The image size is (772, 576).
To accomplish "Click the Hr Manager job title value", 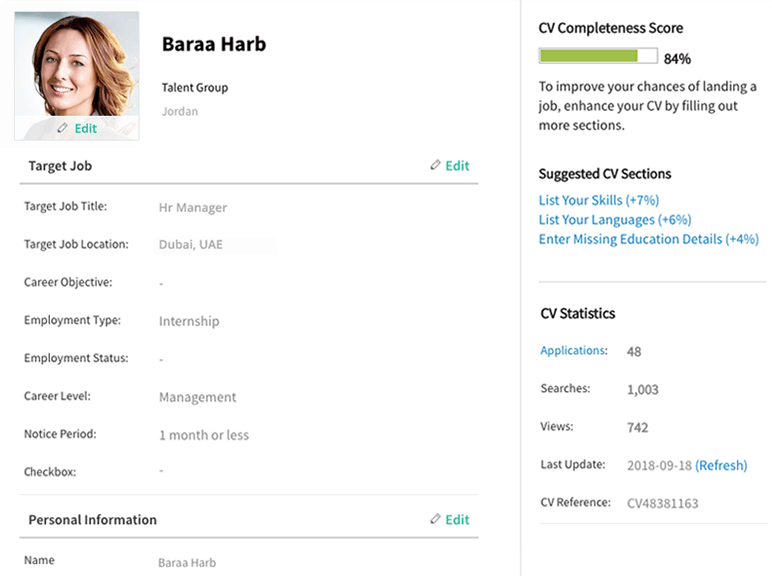I will (193, 208).
